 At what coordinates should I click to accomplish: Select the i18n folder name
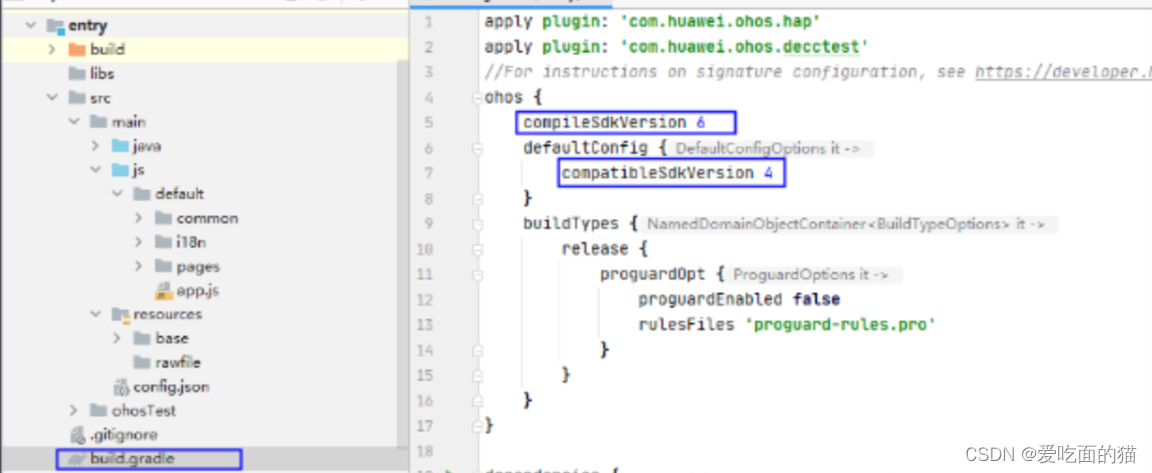point(193,242)
